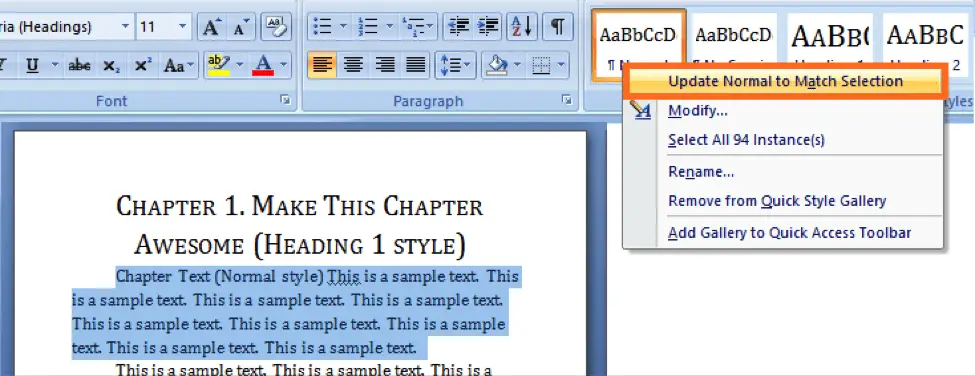Click the red font color swatch
Image resolution: width=975 pixels, height=376 pixels.
pyautogui.click(x=264, y=65)
